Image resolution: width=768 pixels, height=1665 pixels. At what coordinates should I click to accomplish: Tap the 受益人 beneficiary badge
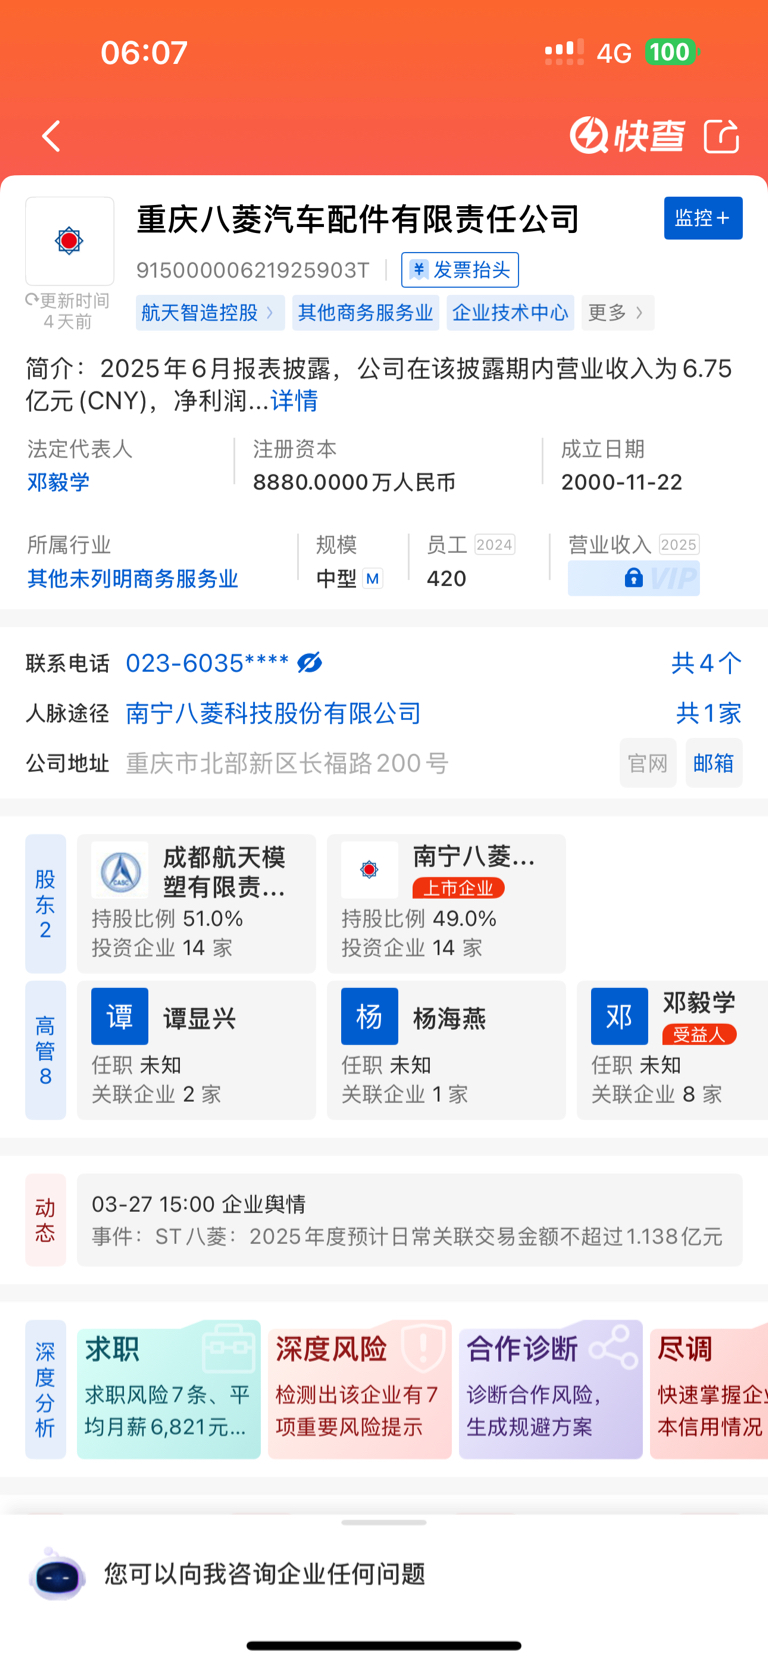[x=700, y=1035]
